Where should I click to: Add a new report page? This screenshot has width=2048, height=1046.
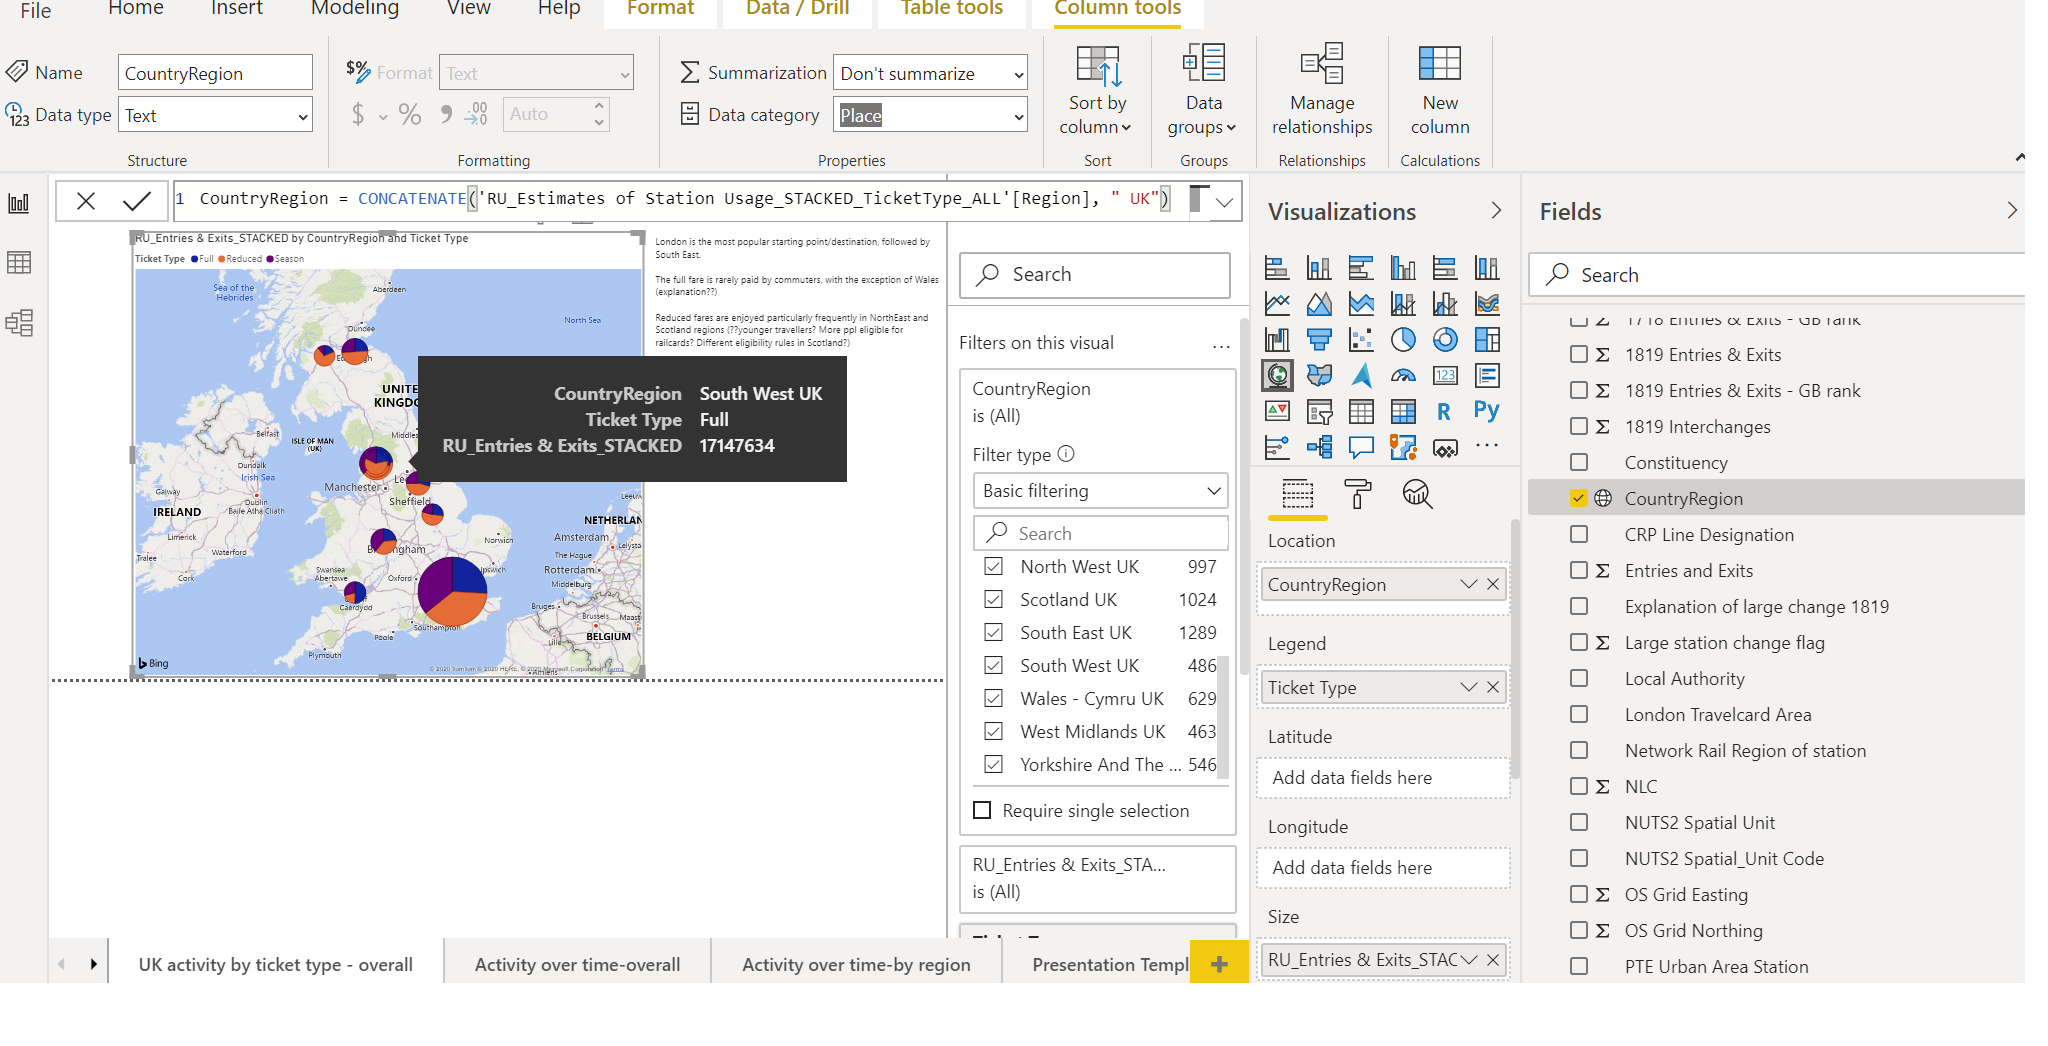click(1219, 964)
